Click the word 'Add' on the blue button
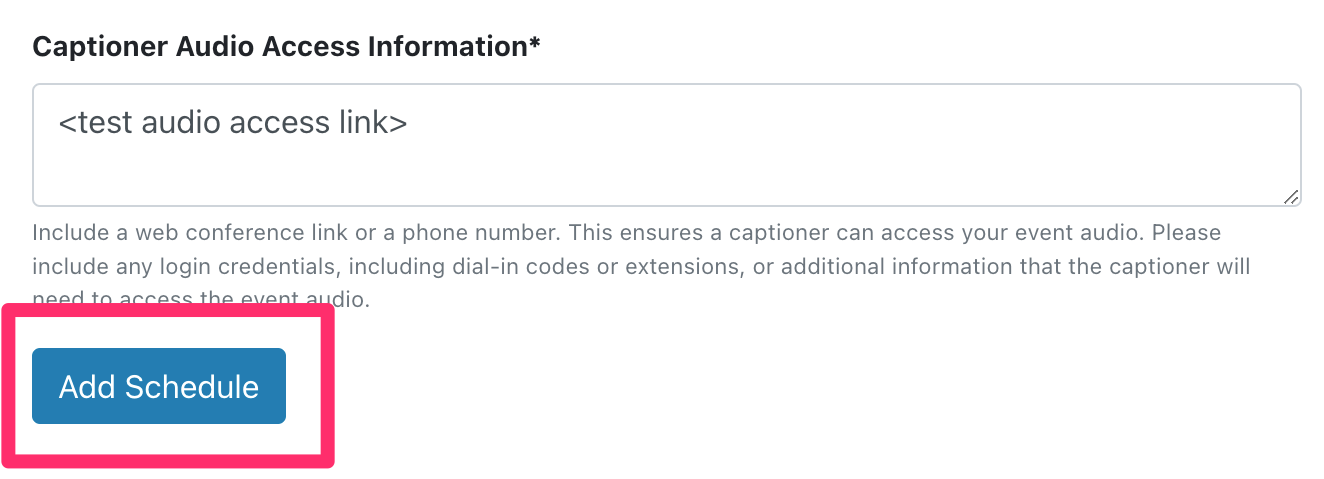 (x=87, y=387)
